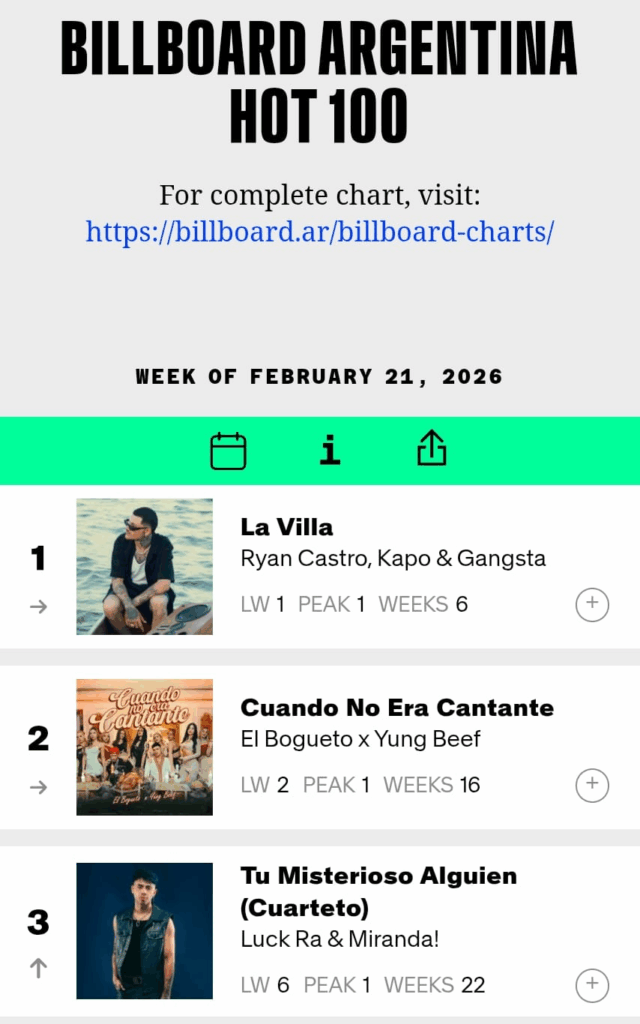The height and width of the screenshot is (1024, 640).
Task: Open the billboard.ar charts link
Action: coord(320,232)
